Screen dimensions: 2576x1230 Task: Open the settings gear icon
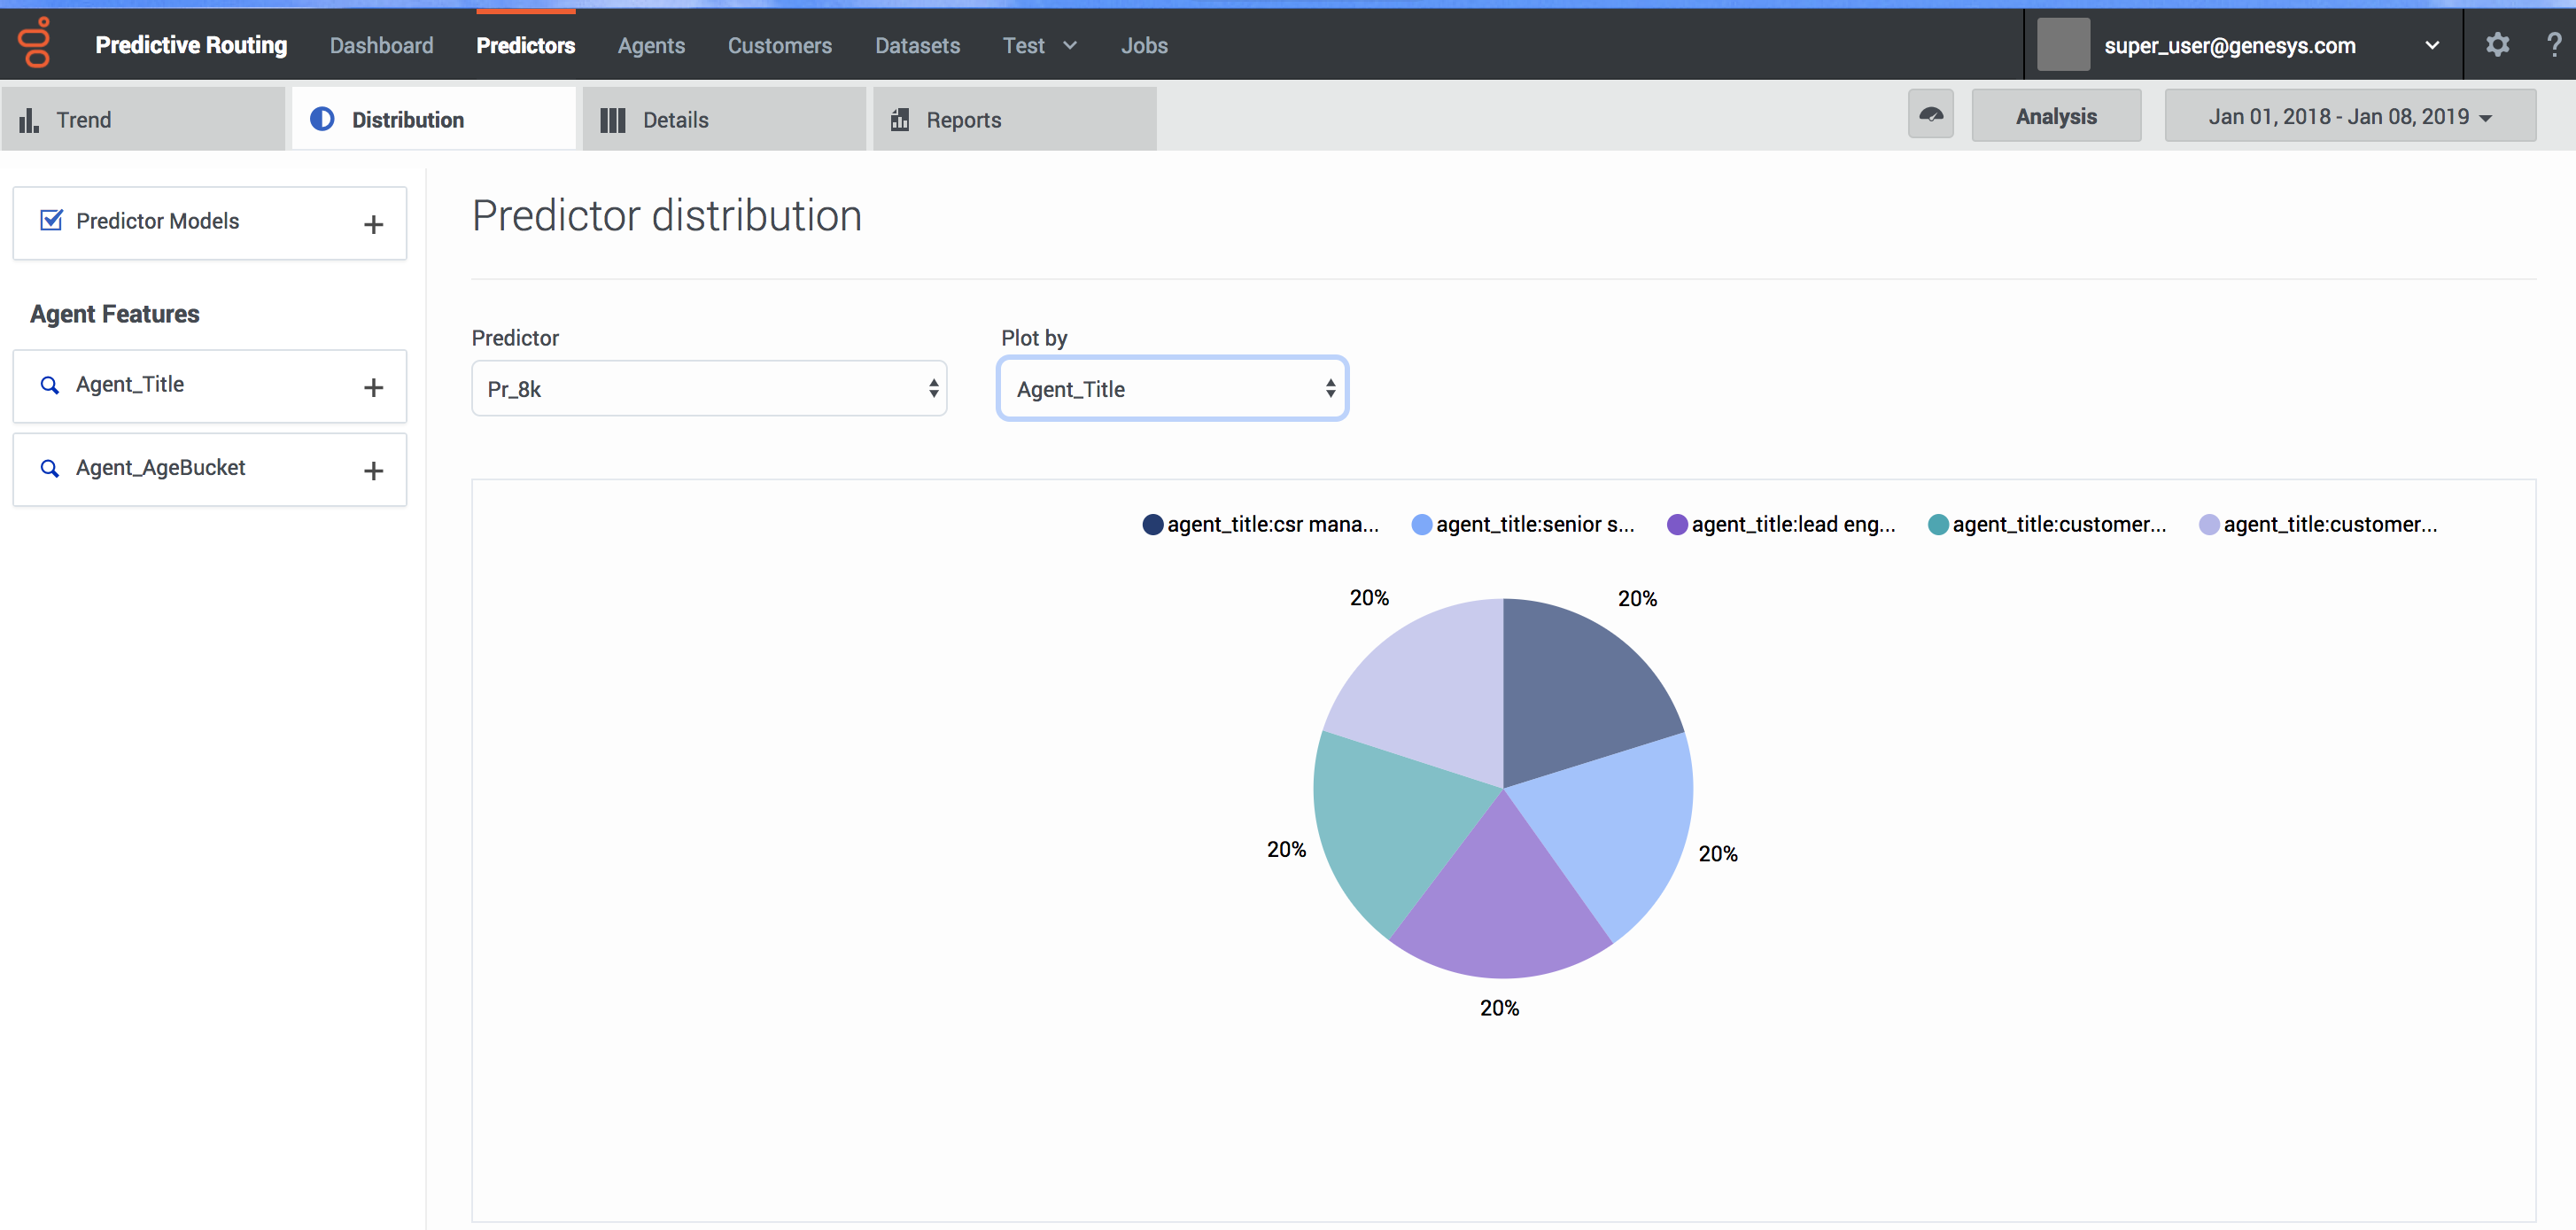(2497, 45)
